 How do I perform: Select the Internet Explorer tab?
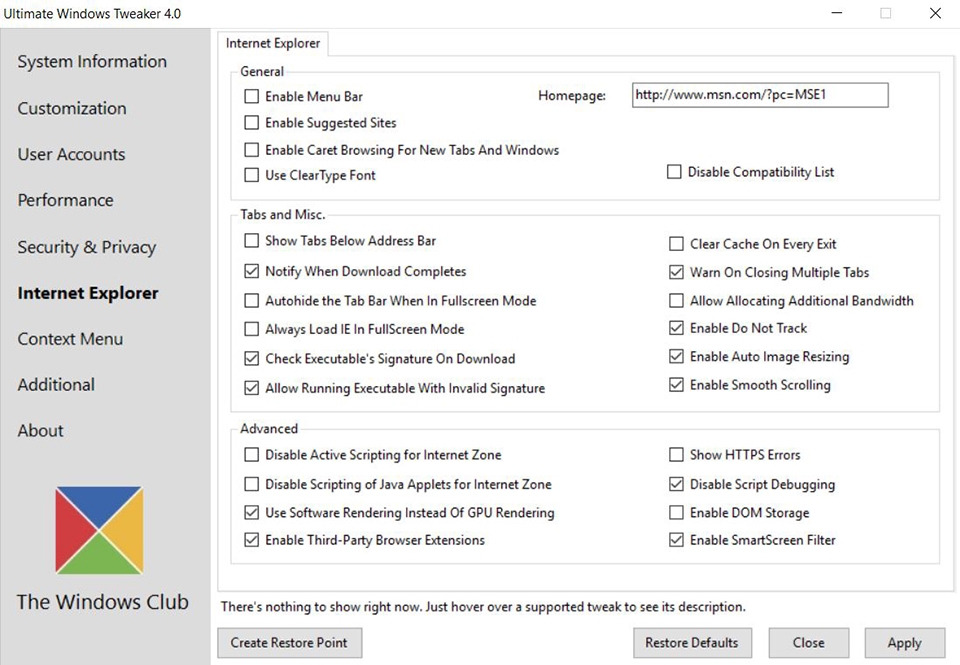pos(273,43)
